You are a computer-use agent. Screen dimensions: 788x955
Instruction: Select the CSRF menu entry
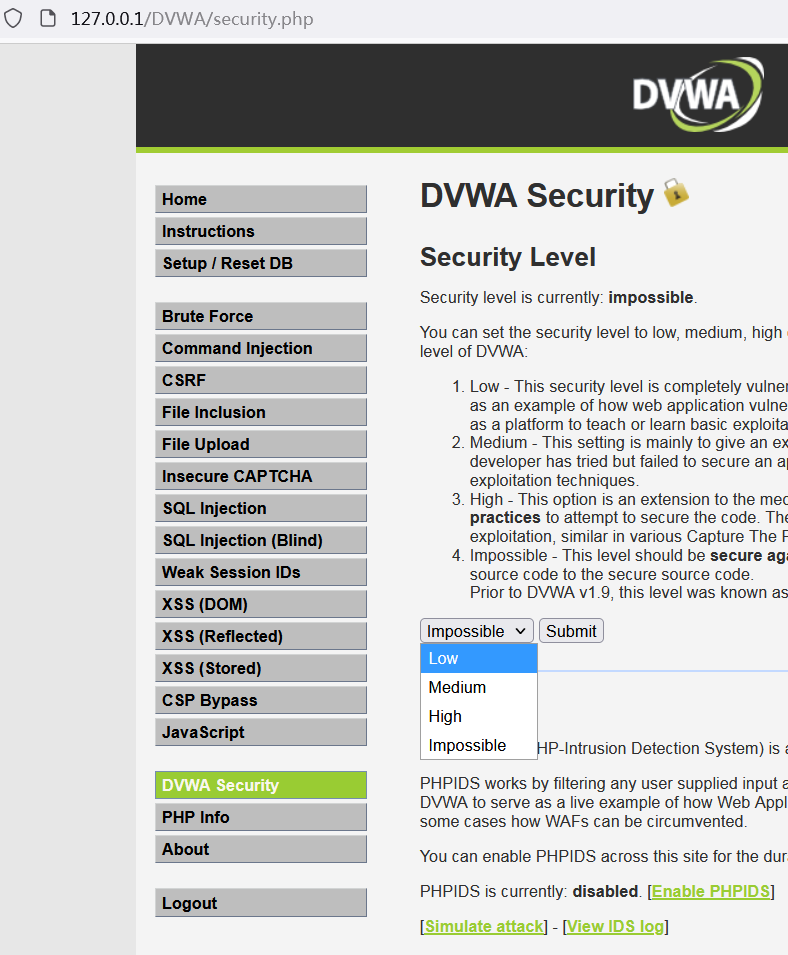[x=261, y=380]
